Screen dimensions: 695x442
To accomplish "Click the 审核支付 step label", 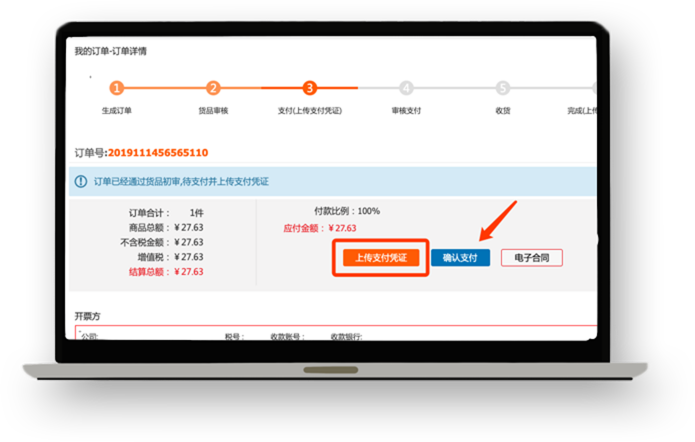I will [x=406, y=110].
